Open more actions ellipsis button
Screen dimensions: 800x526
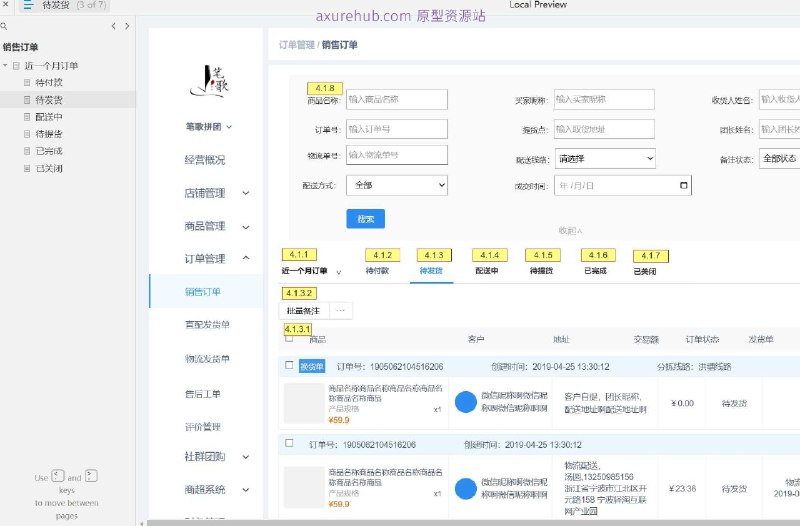341,311
